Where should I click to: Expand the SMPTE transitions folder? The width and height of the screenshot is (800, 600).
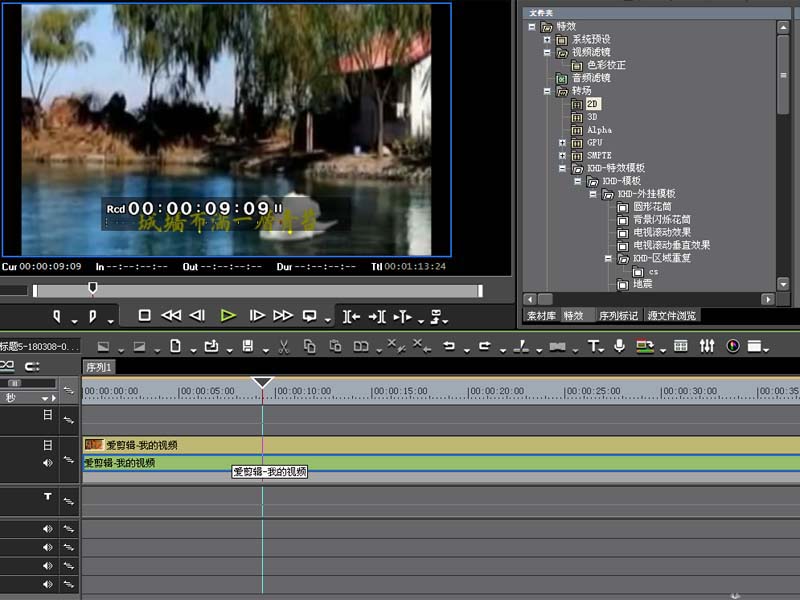[x=562, y=155]
